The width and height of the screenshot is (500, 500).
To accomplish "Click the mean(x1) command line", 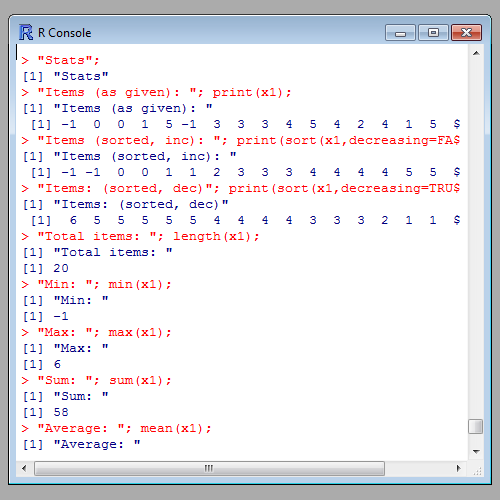I will pos(117,428).
